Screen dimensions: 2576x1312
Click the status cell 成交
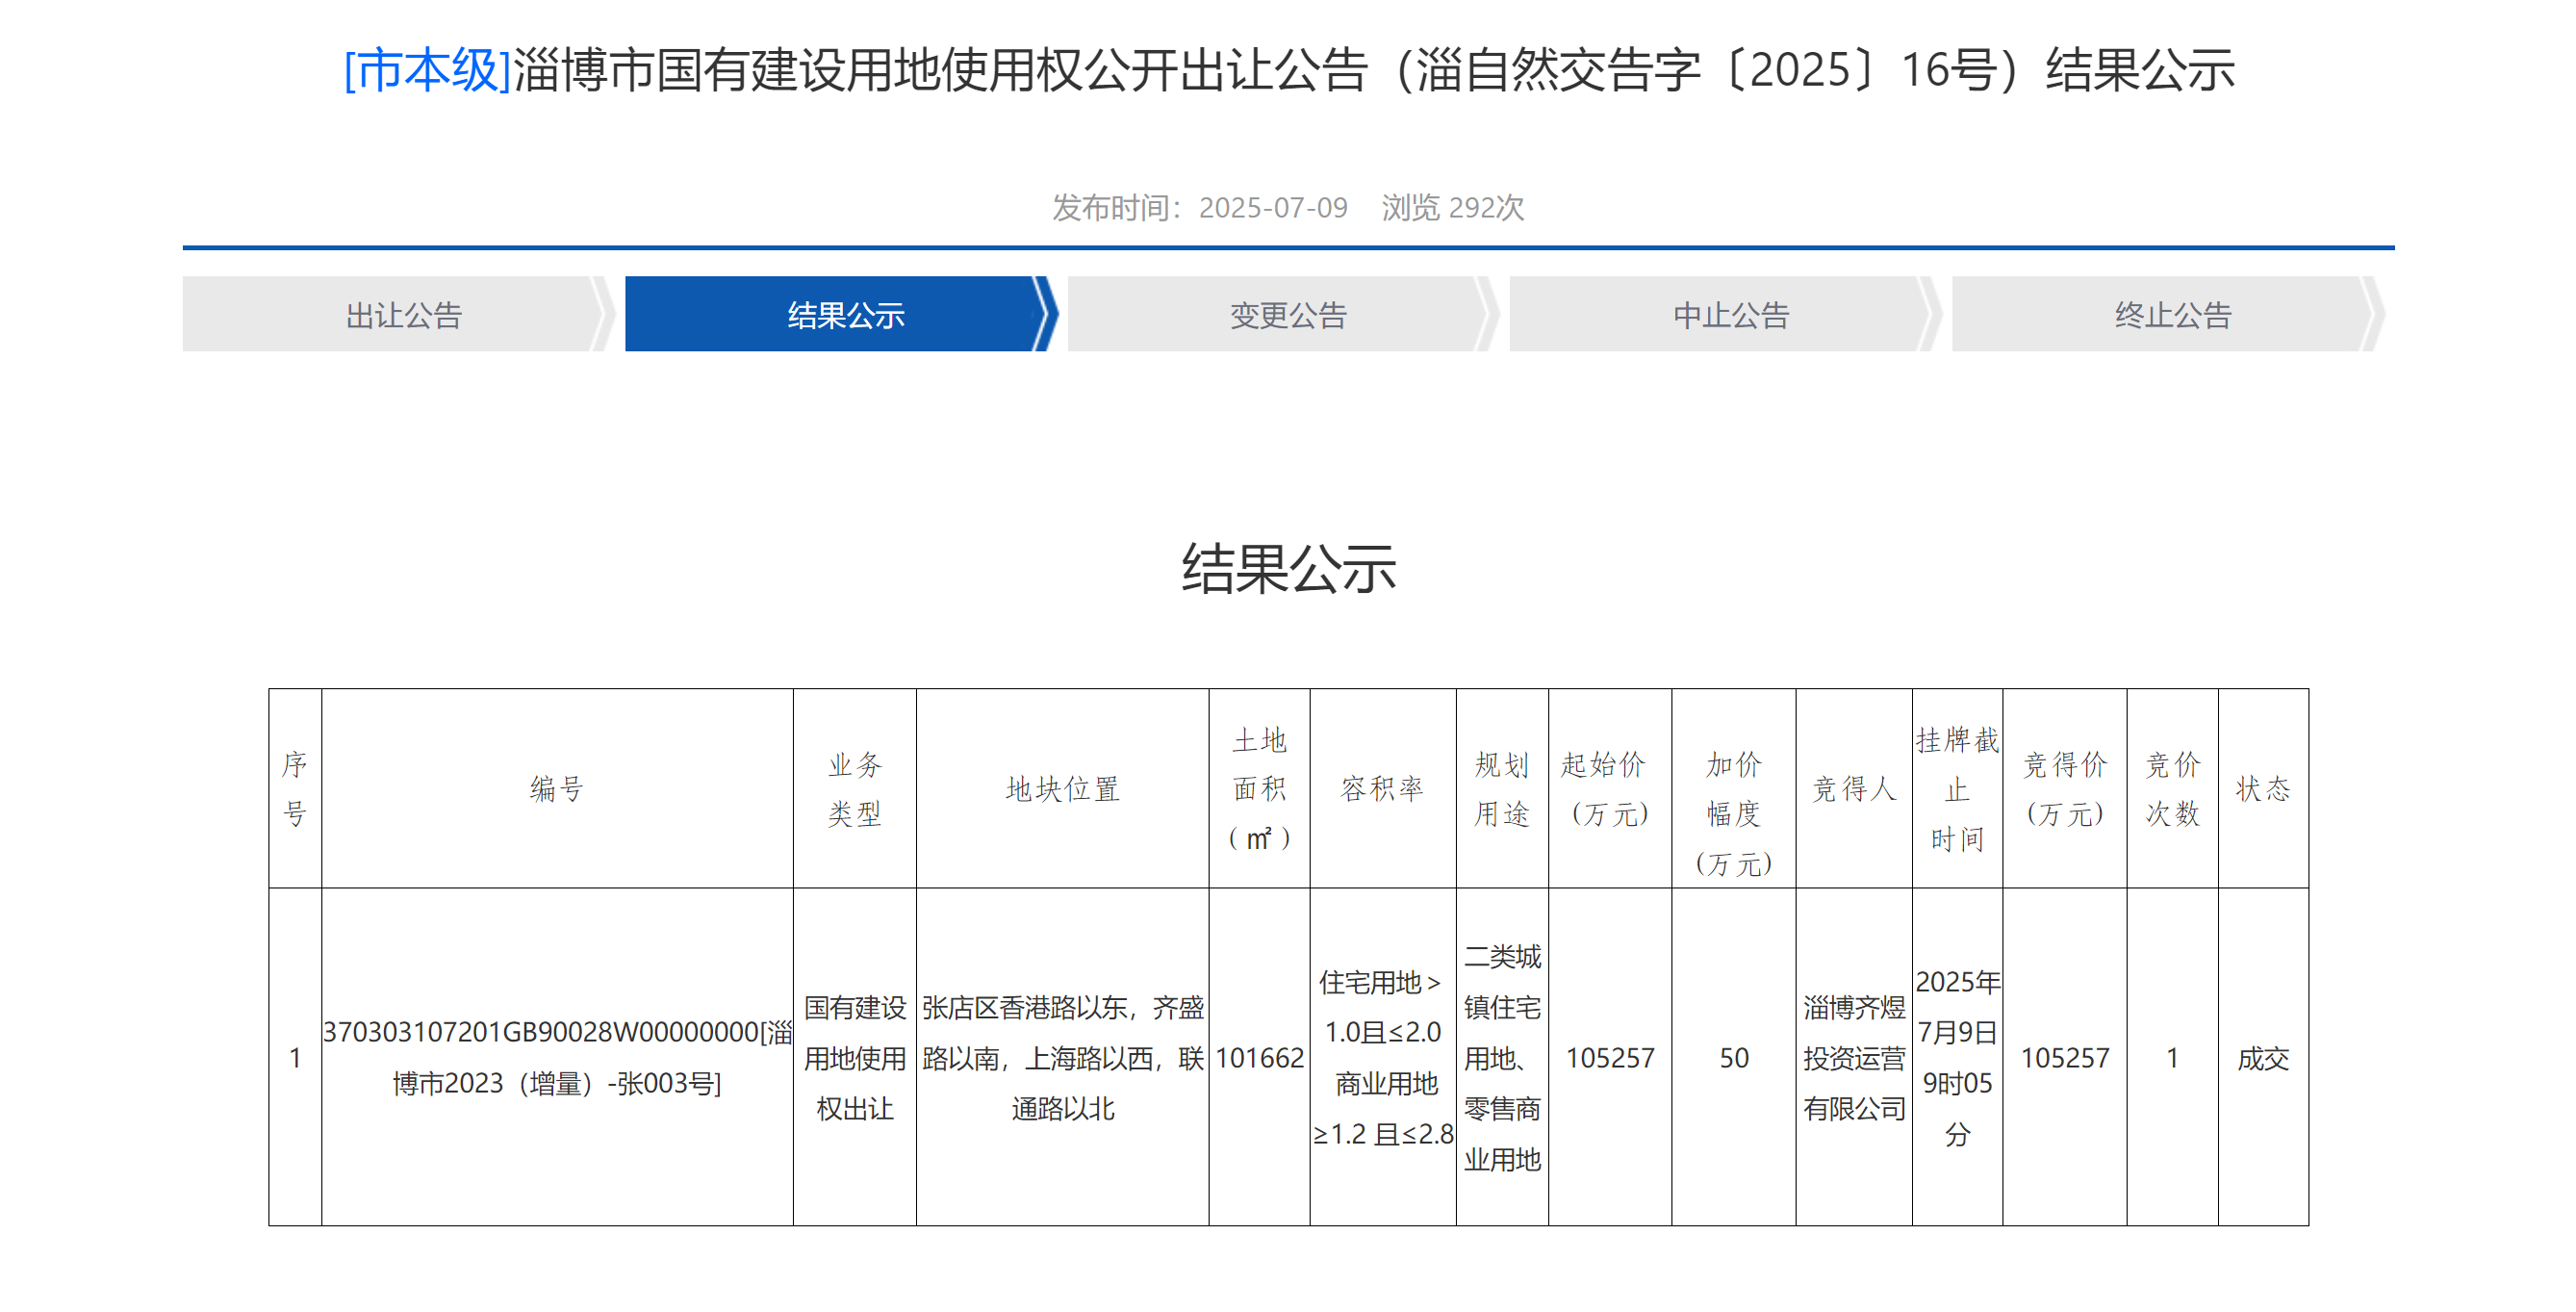pyautogui.click(x=2263, y=1058)
